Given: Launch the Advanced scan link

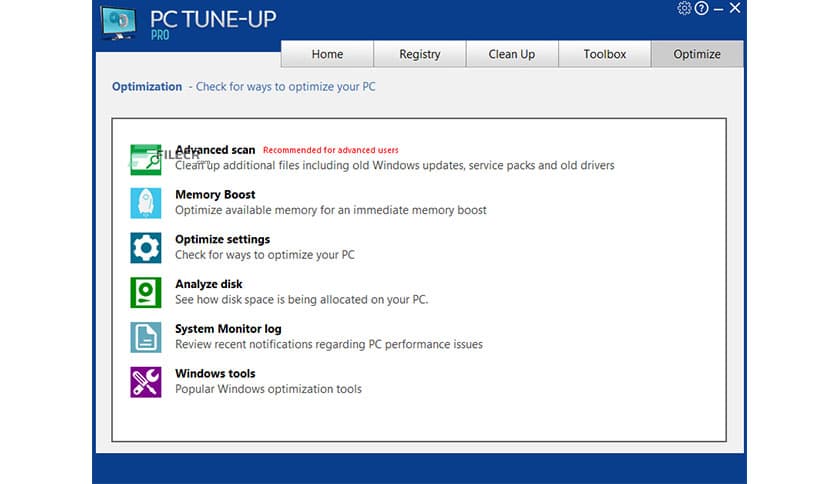Looking at the screenshot, I should tap(215, 150).
